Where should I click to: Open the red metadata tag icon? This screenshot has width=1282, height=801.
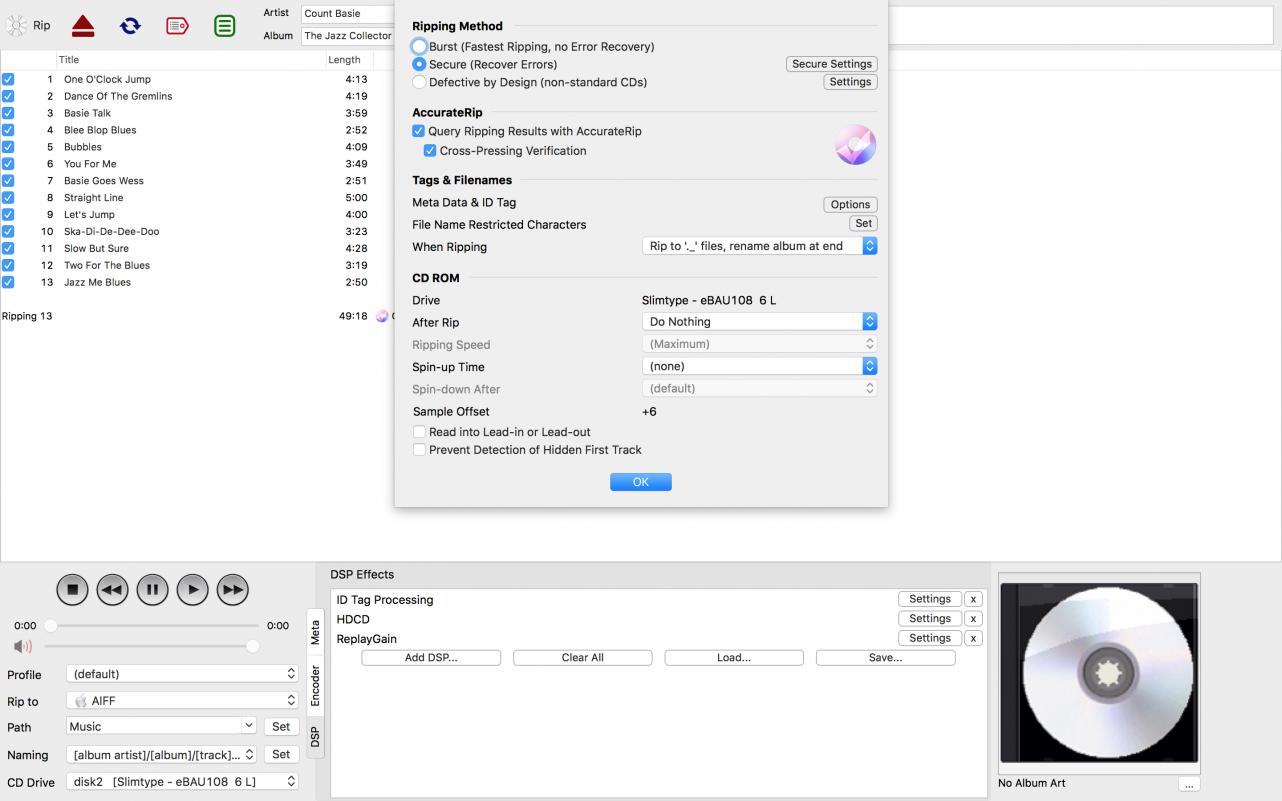177,26
